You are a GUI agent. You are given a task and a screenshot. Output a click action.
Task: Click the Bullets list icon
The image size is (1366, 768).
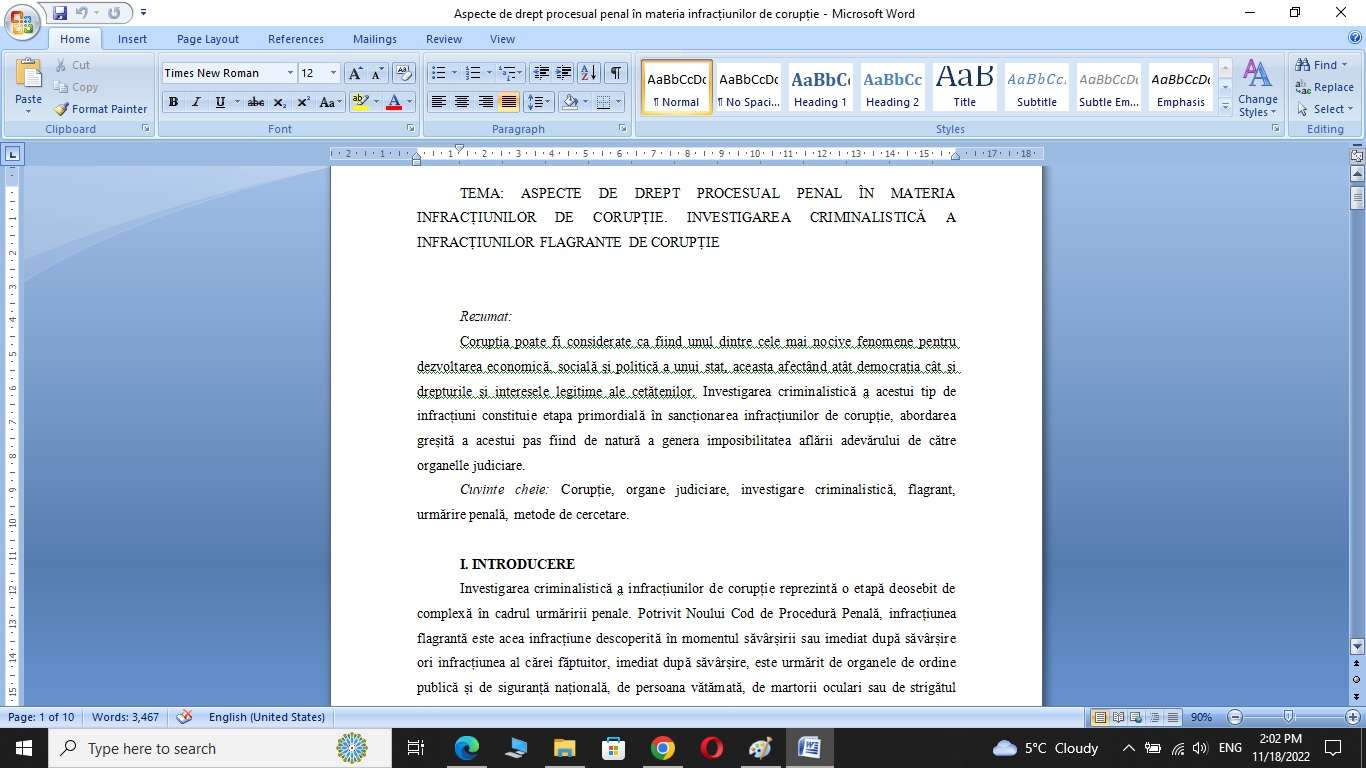tap(438, 73)
